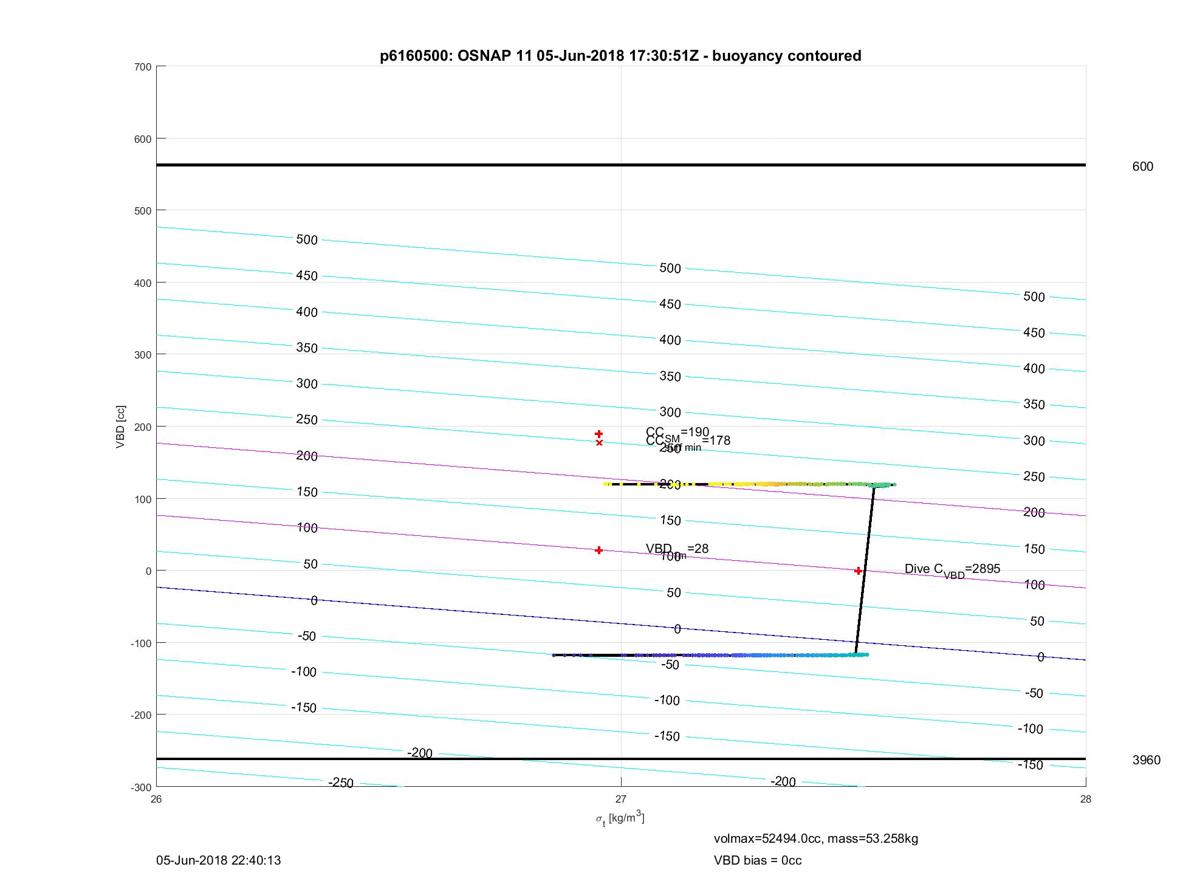1200x885 pixels.
Task: Click the red plus marker beside 'Dive C_VBD'
Action: click(x=858, y=571)
